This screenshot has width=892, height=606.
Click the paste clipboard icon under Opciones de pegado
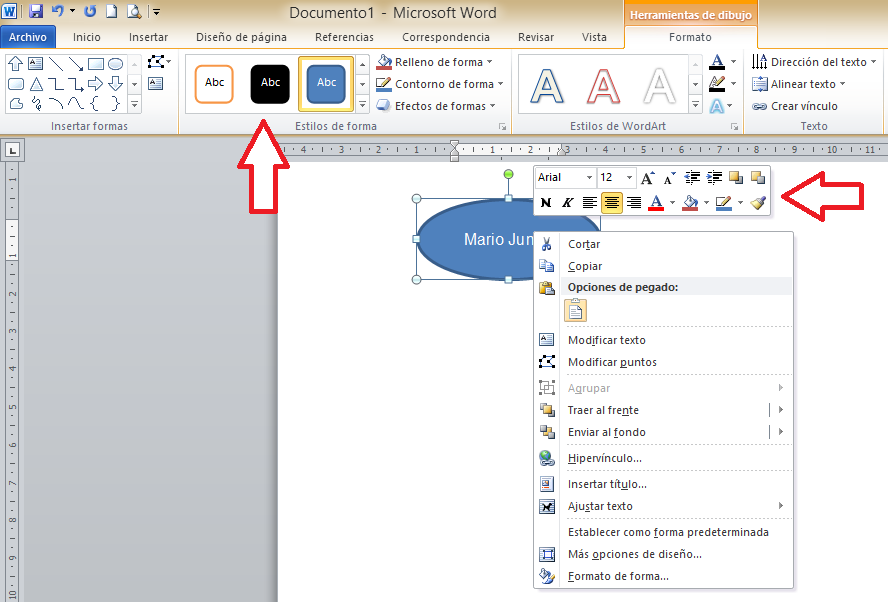[x=575, y=311]
